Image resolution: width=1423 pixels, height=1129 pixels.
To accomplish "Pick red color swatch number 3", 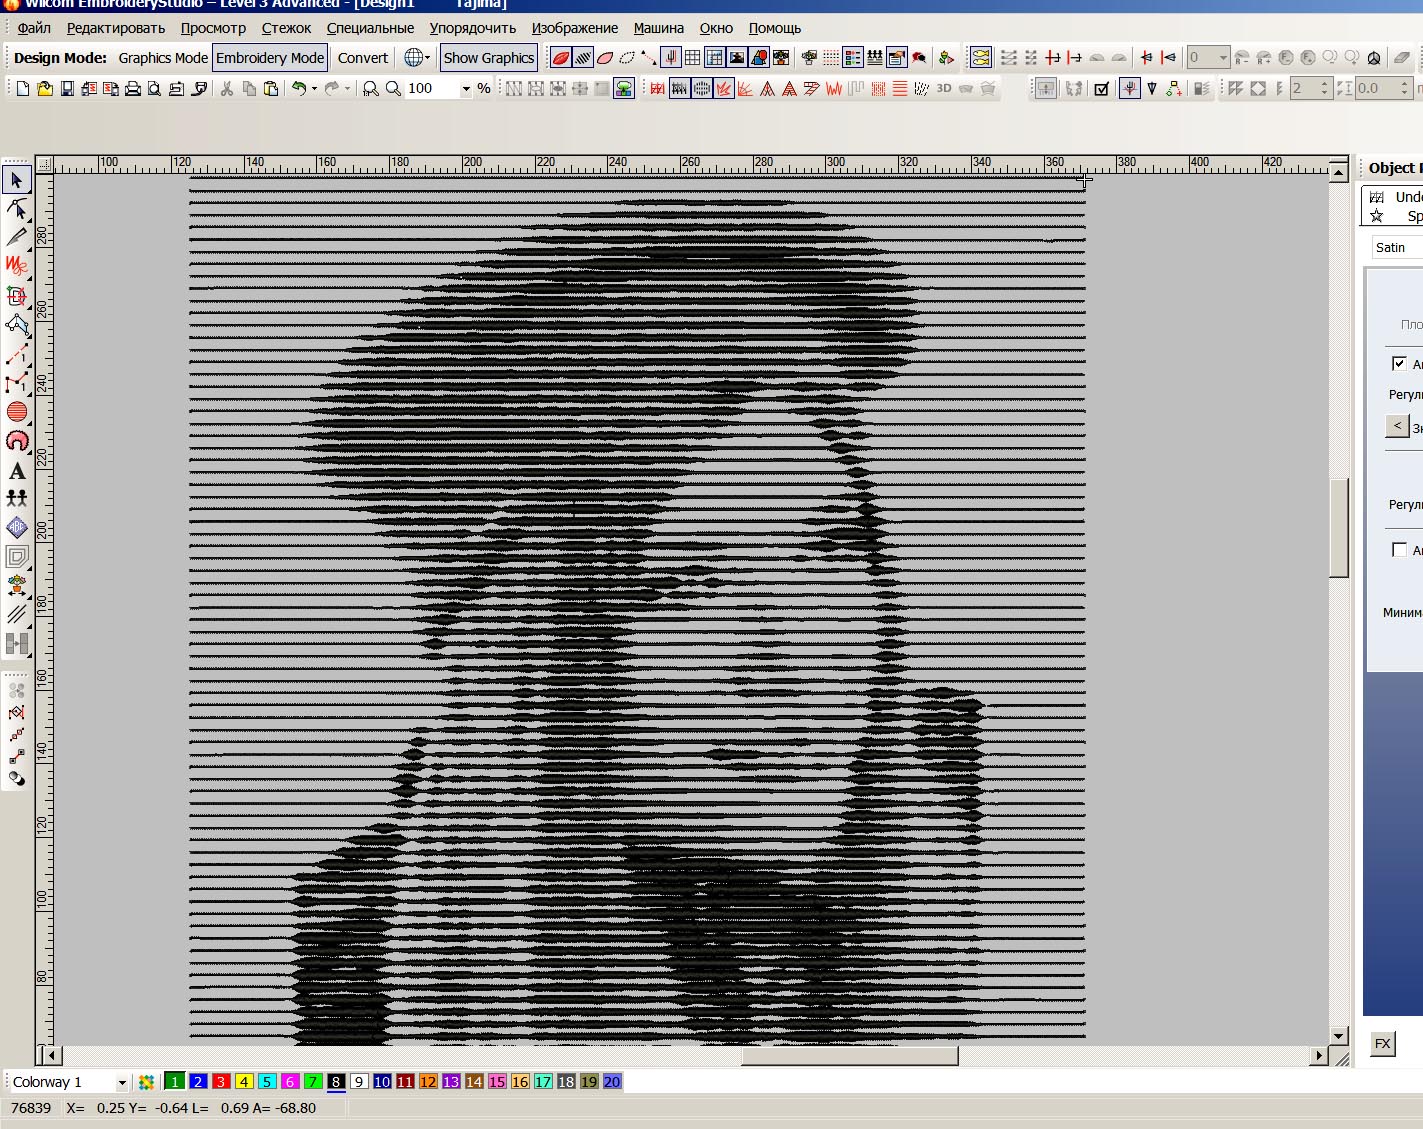I will click(x=221, y=1081).
